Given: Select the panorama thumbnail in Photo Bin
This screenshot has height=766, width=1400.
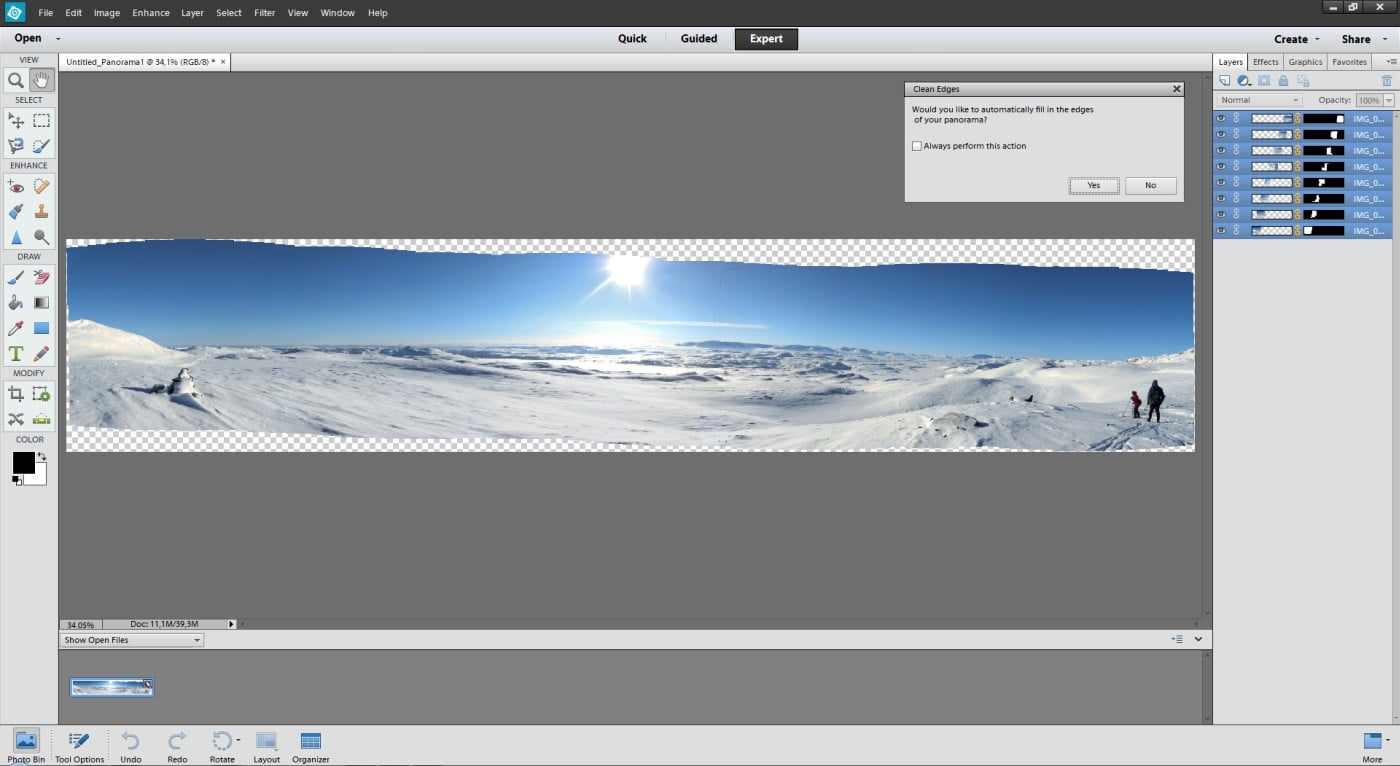Looking at the screenshot, I should [x=111, y=687].
